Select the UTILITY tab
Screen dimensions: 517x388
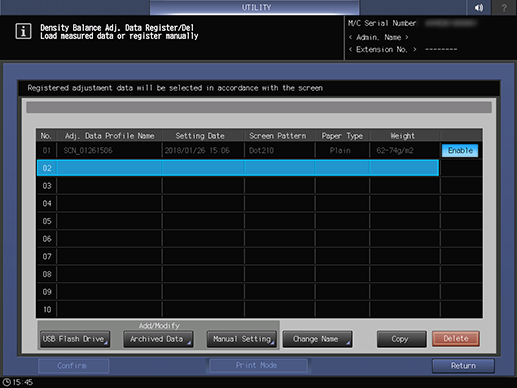255,7
